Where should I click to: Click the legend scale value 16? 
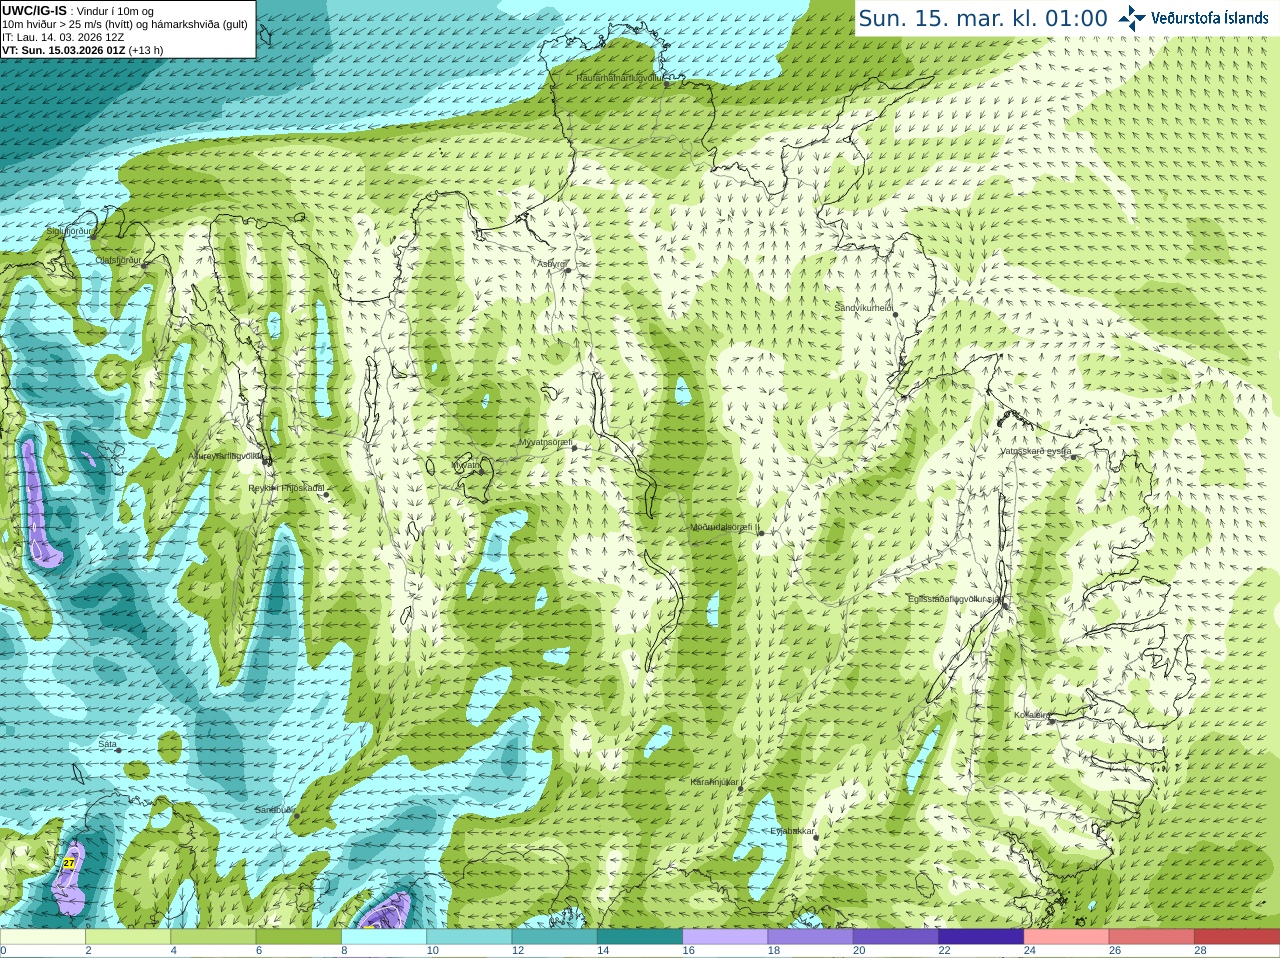[x=688, y=951]
